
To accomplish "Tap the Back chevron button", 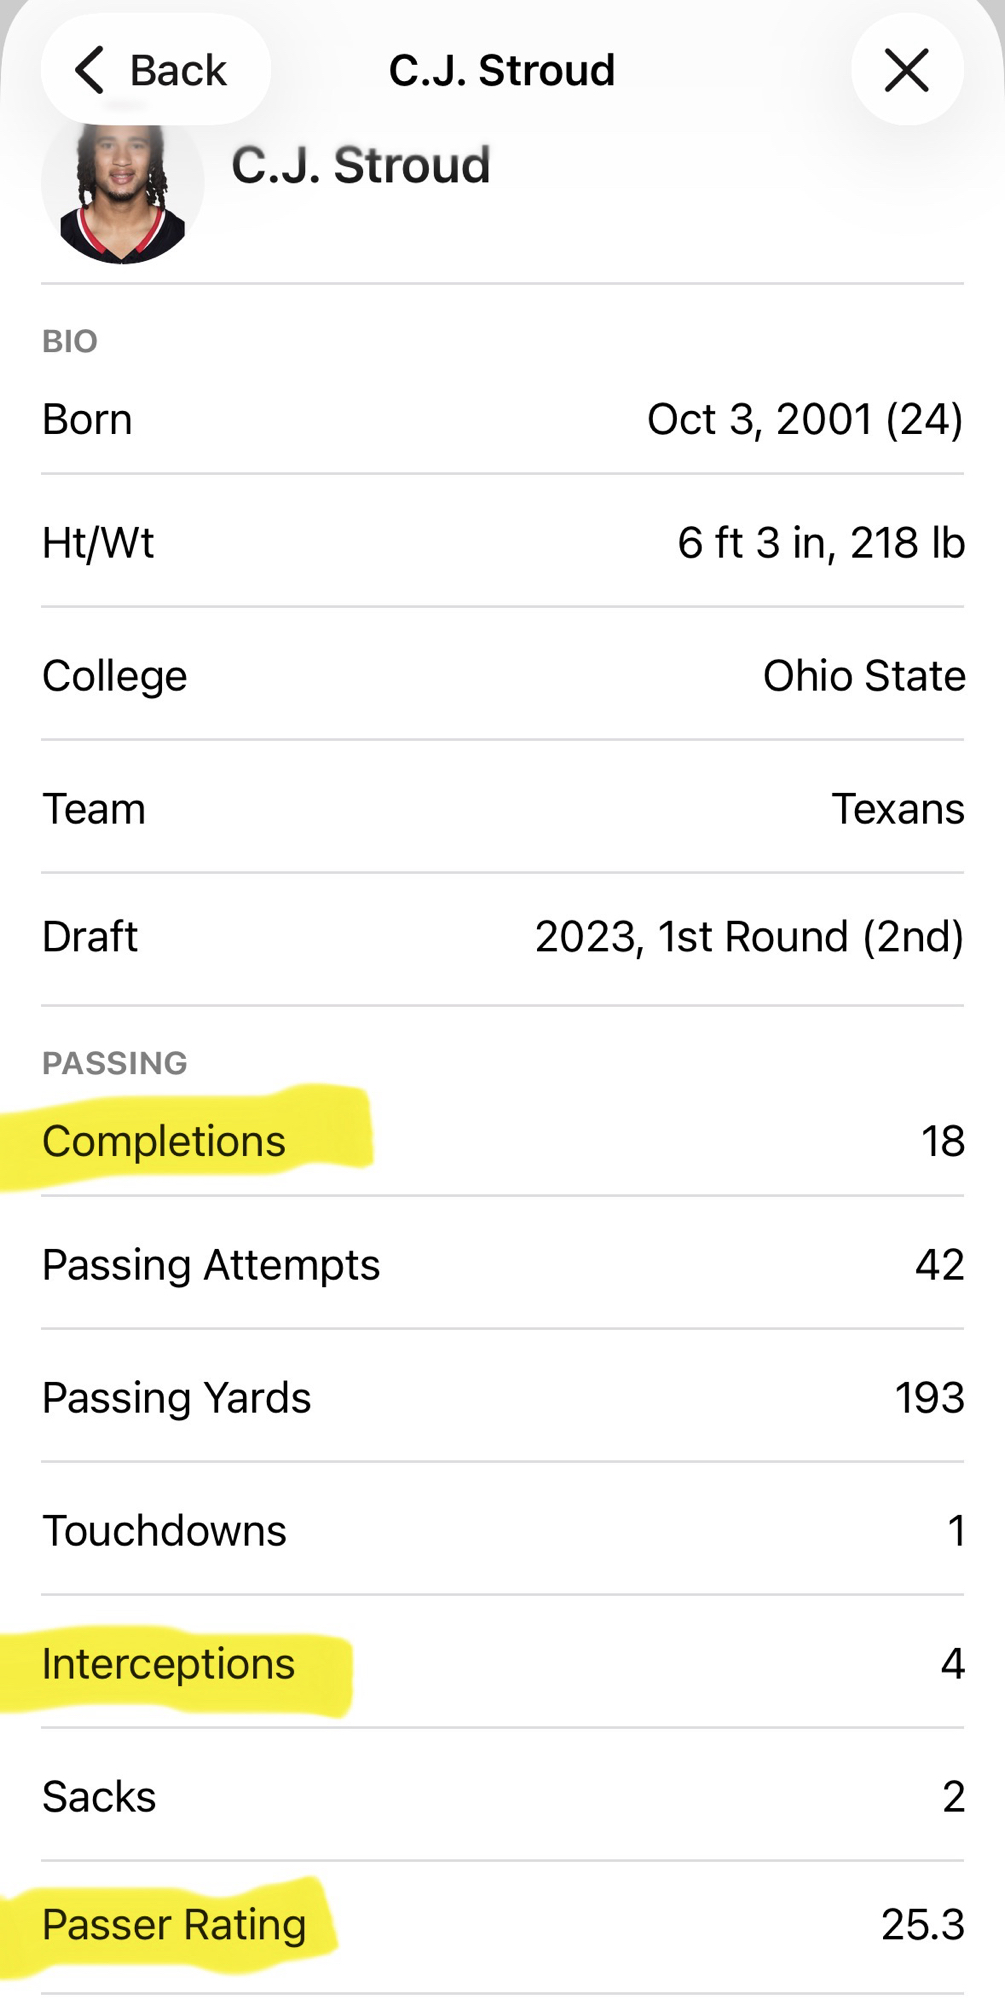I will click(153, 70).
